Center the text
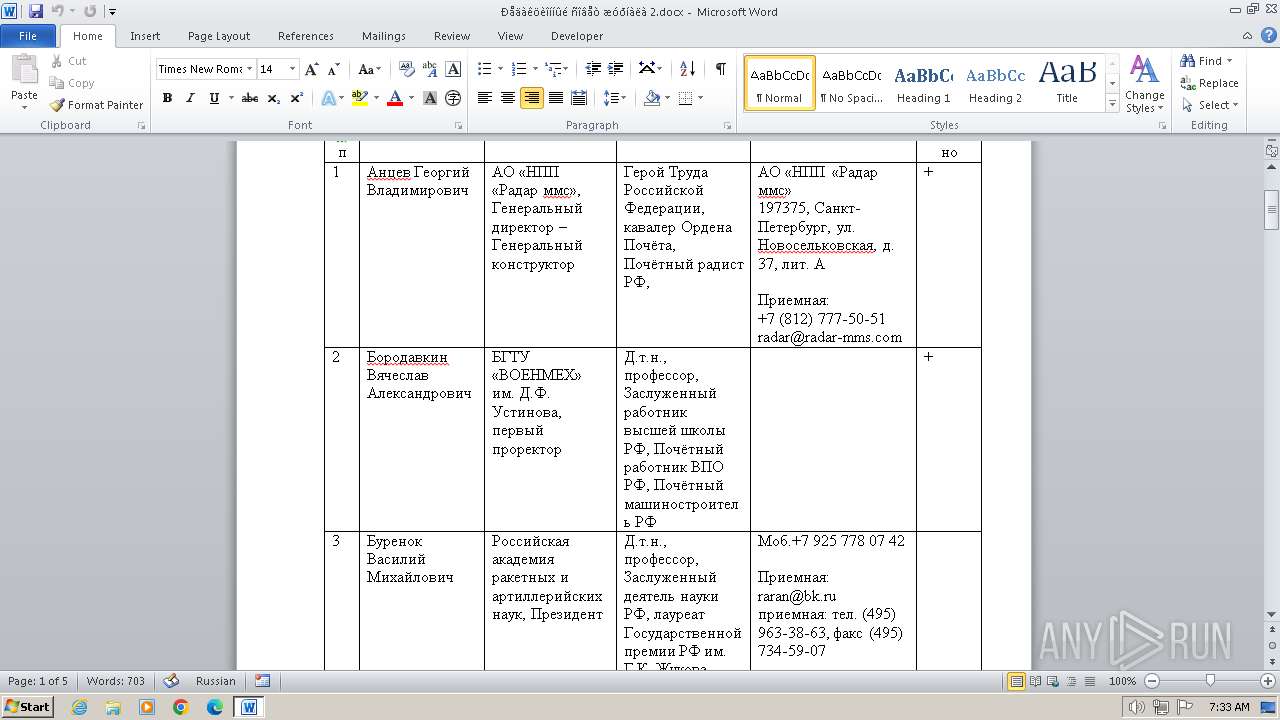The height and width of the screenshot is (720, 1280). [508, 98]
